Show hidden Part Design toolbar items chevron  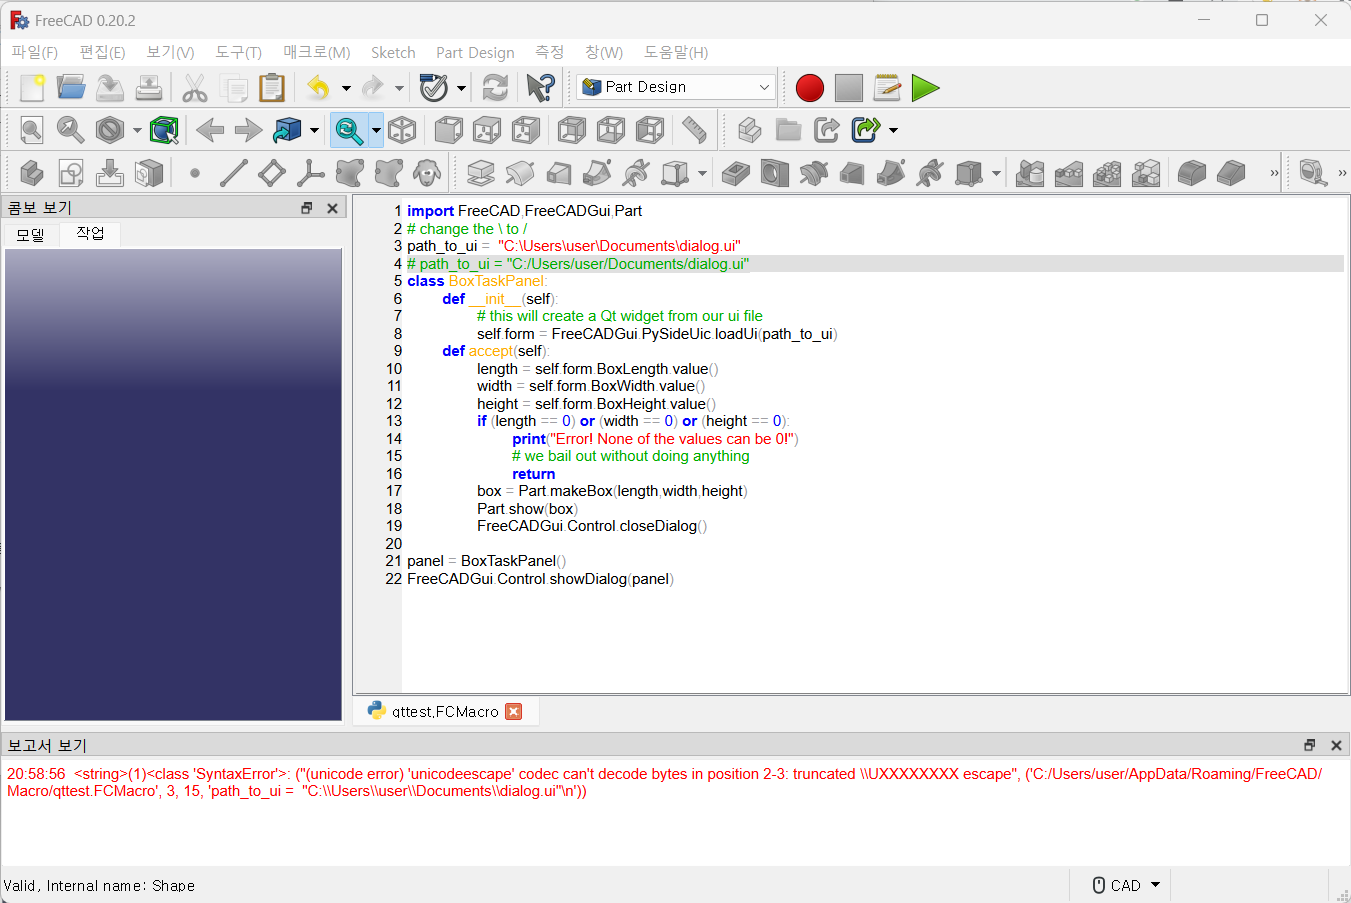click(x=1274, y=173)
